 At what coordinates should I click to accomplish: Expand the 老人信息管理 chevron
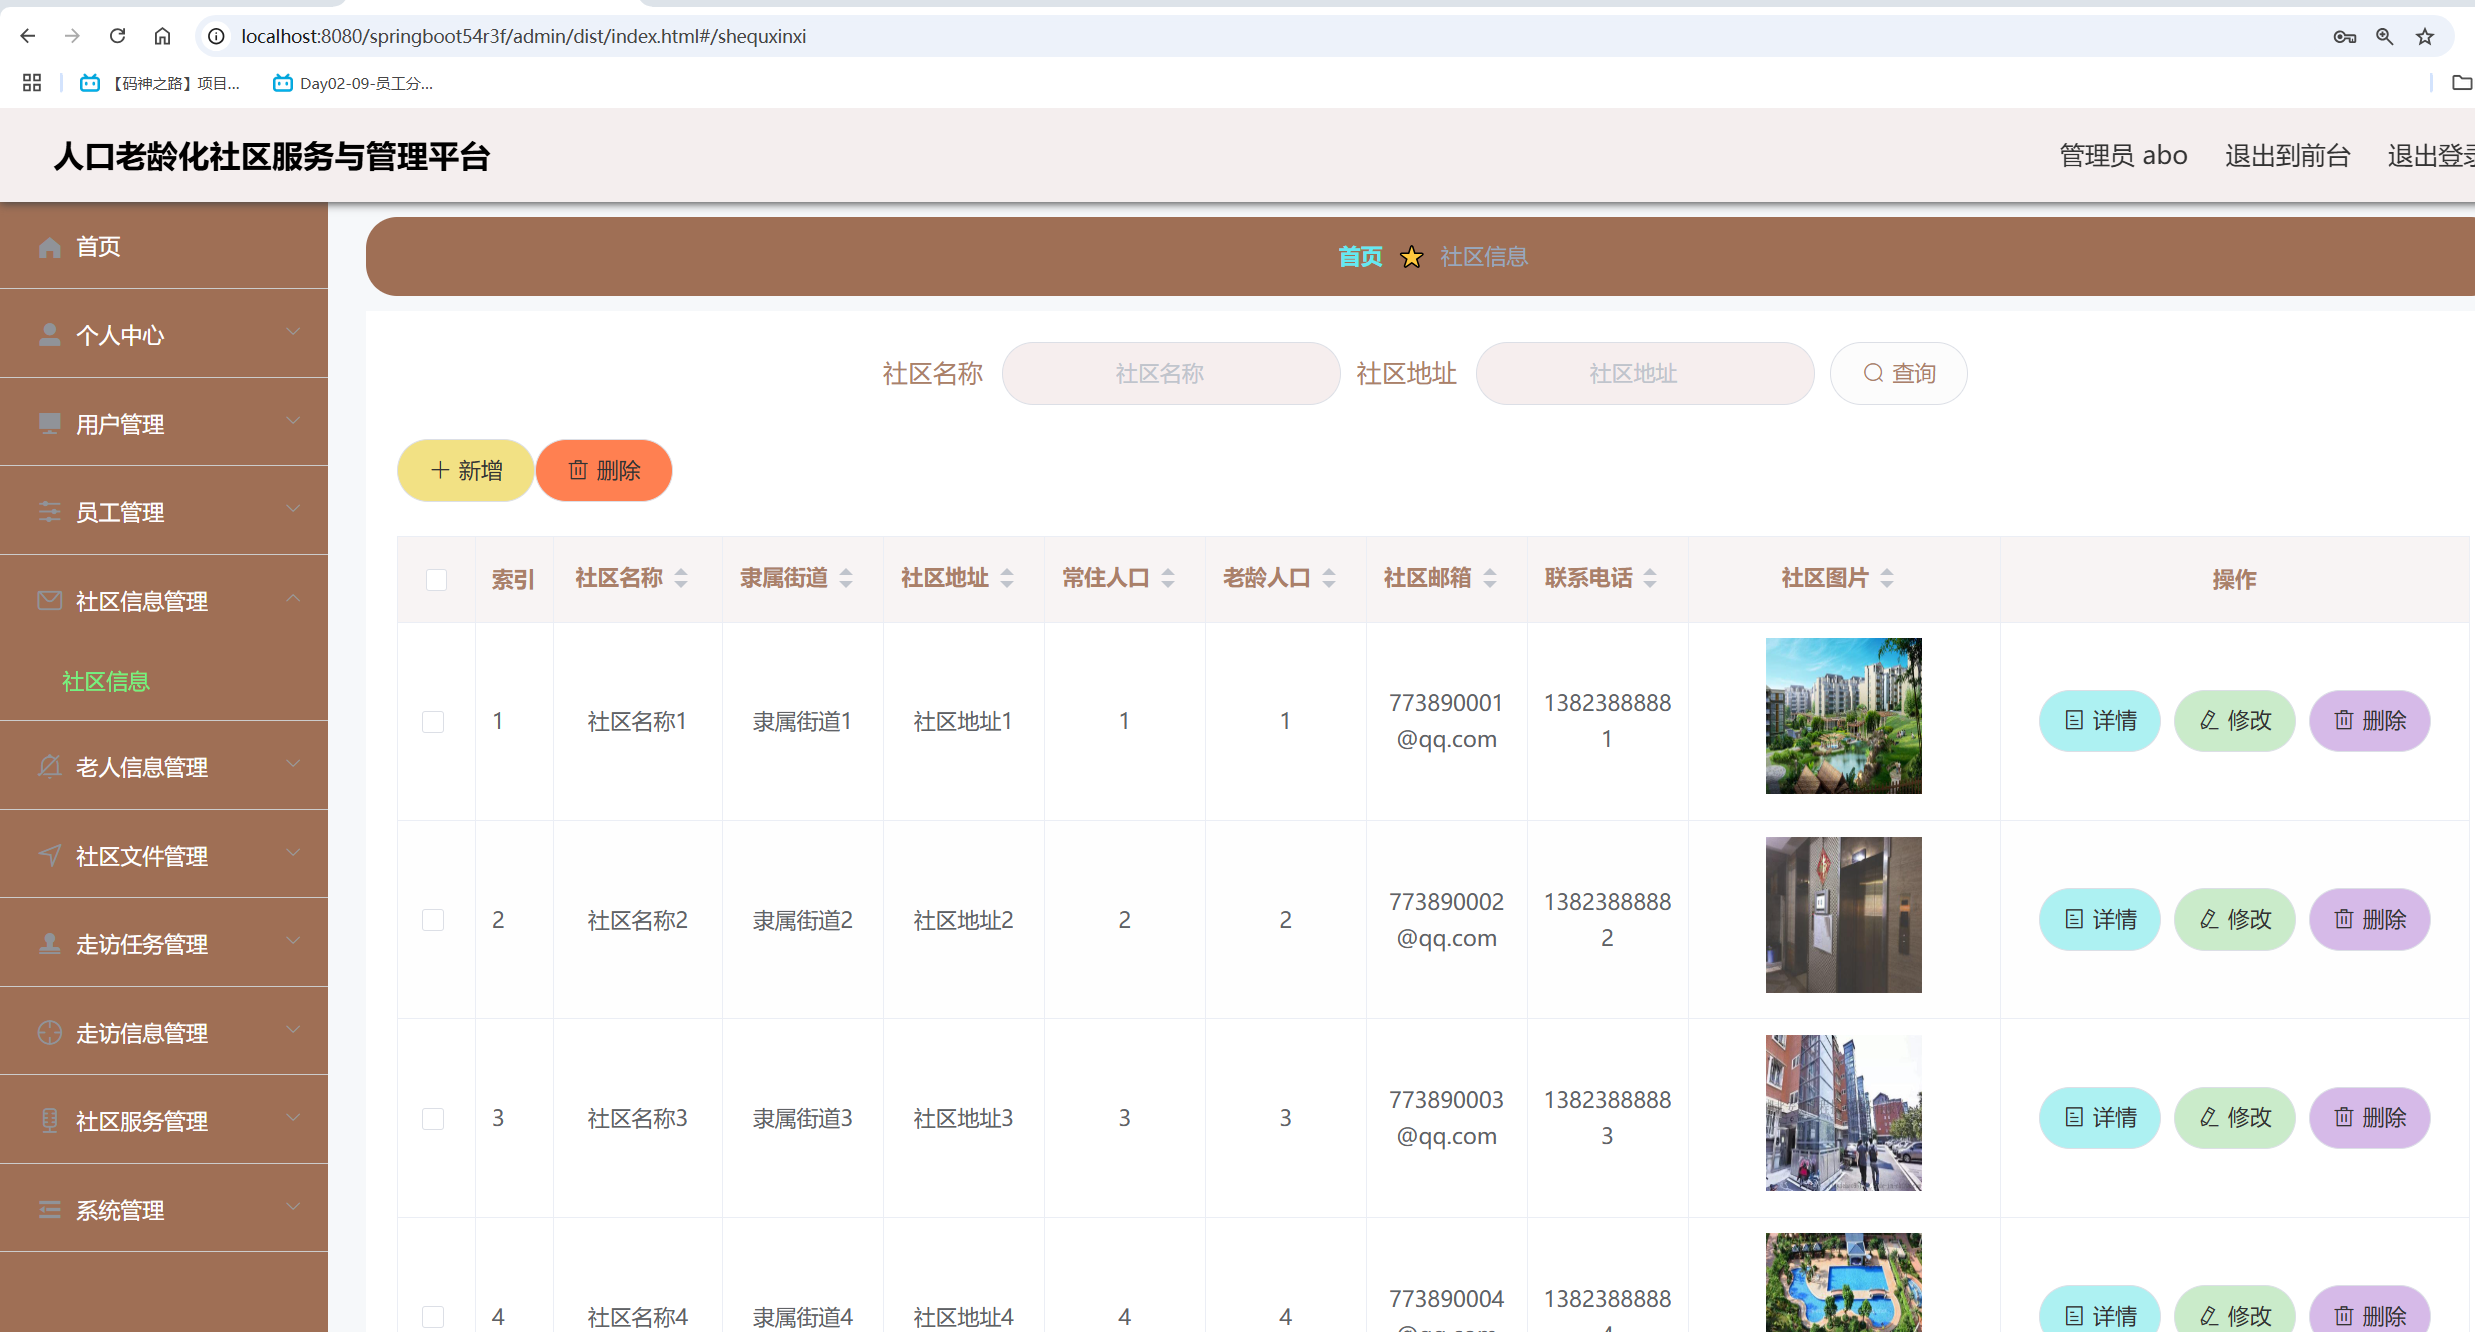coord(293,764)
